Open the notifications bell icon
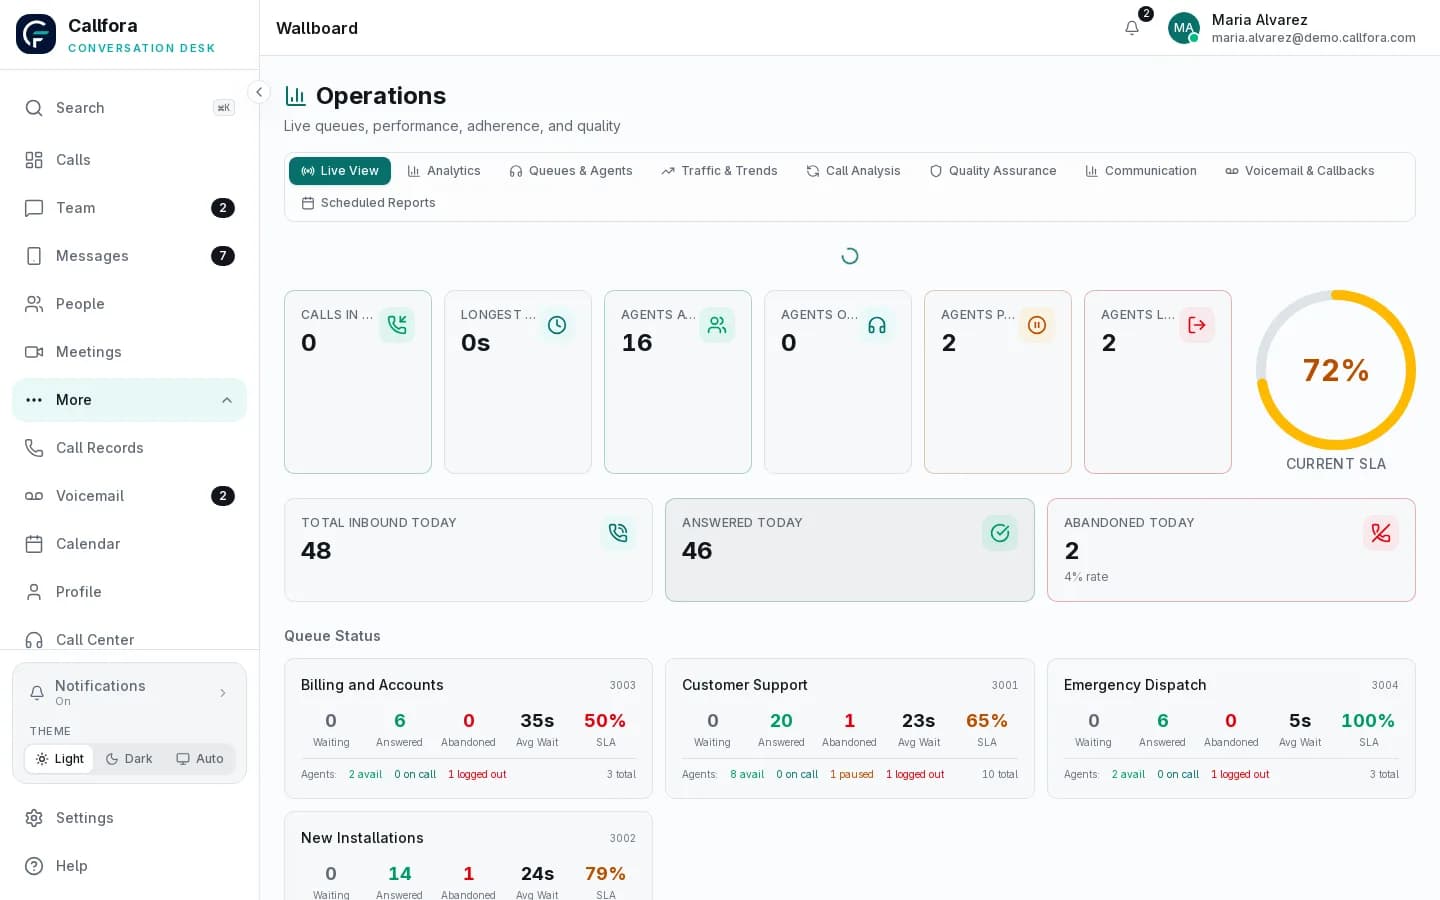 [x=1132, y=28]
